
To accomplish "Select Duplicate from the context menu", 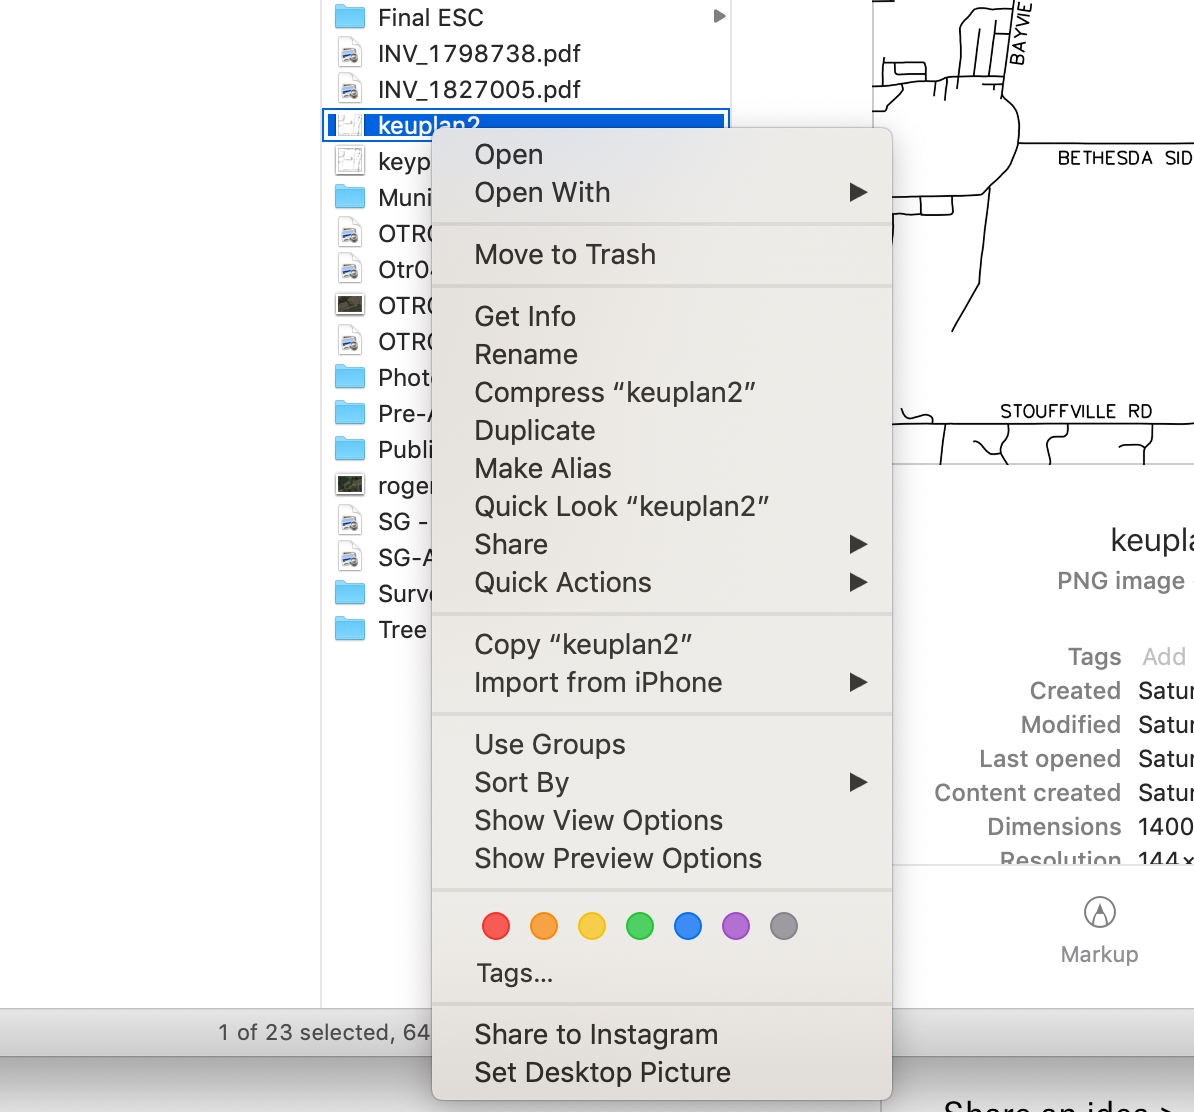I will coord(534,430).
